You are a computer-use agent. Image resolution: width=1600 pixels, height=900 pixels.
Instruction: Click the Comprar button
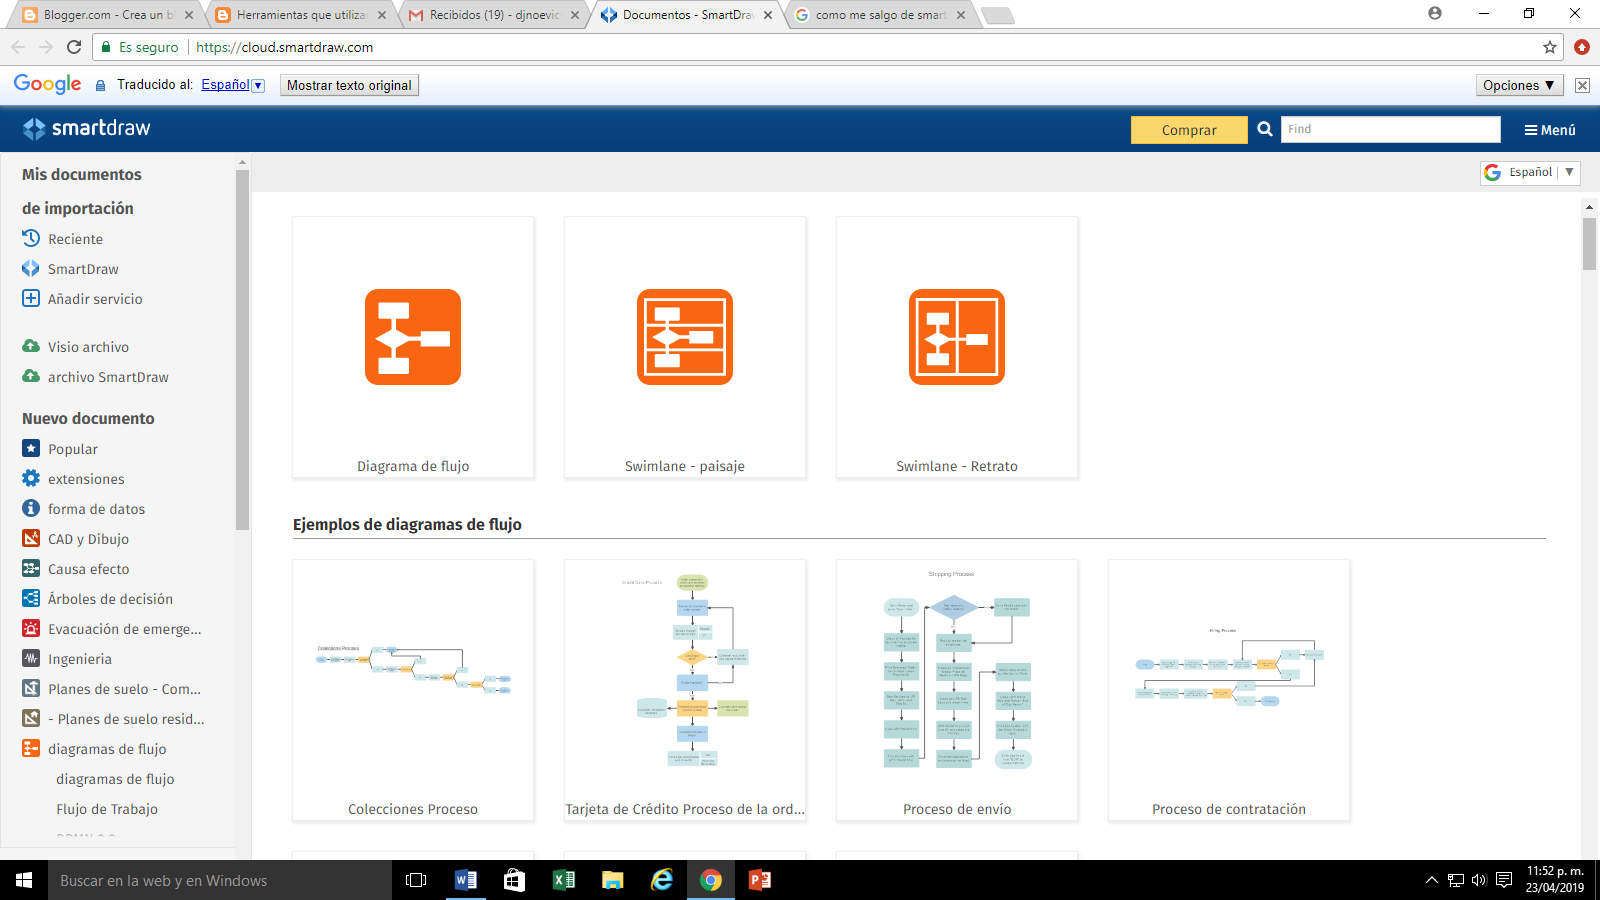coord(1189,130)
